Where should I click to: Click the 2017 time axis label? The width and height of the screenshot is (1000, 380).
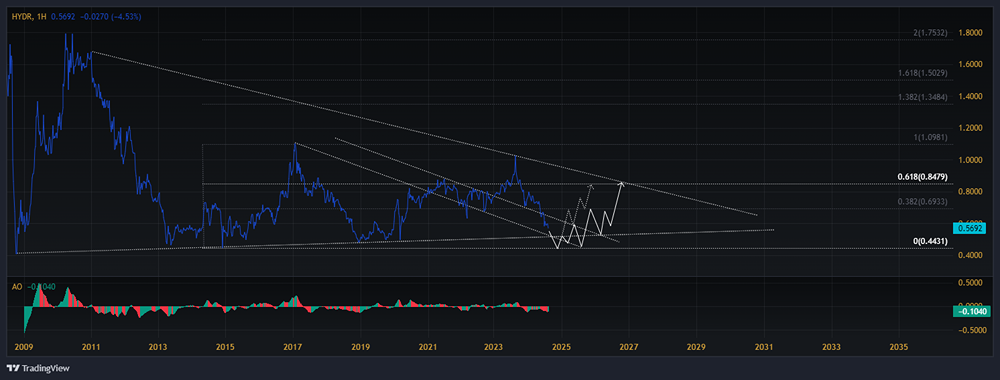pos(293,348)
